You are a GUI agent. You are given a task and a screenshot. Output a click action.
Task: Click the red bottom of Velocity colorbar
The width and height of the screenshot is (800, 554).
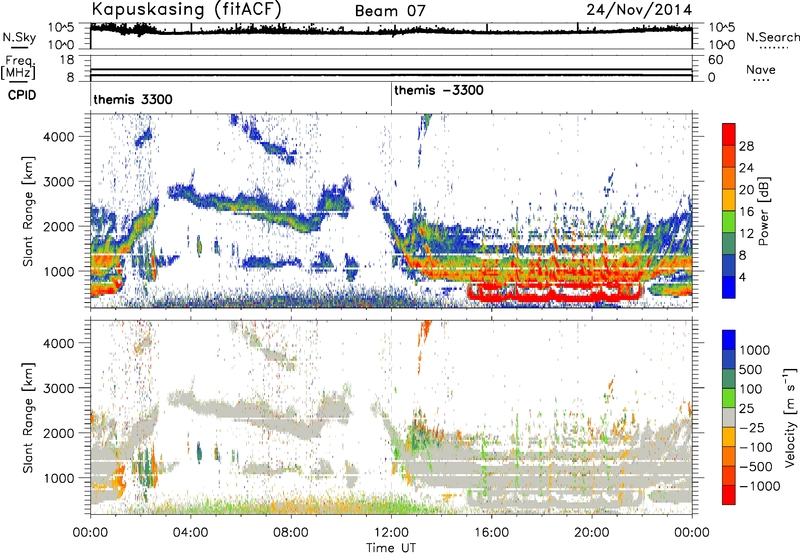(x=729, y=495)
